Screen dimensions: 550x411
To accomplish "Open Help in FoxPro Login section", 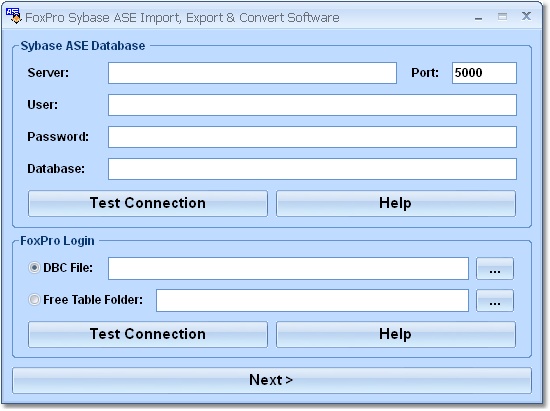I will (396, 335).
